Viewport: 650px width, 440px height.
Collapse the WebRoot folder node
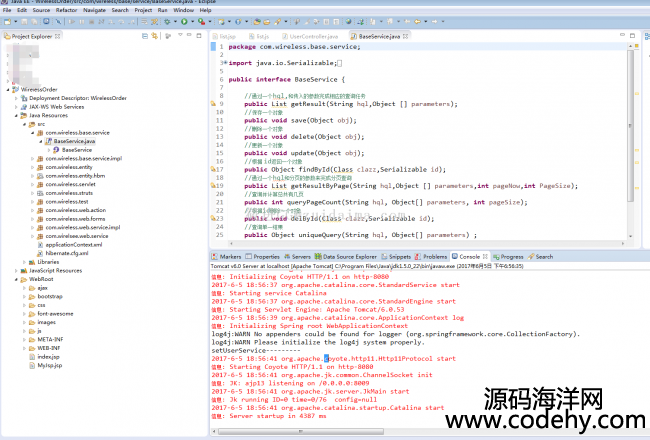click(x=16, y=280)
